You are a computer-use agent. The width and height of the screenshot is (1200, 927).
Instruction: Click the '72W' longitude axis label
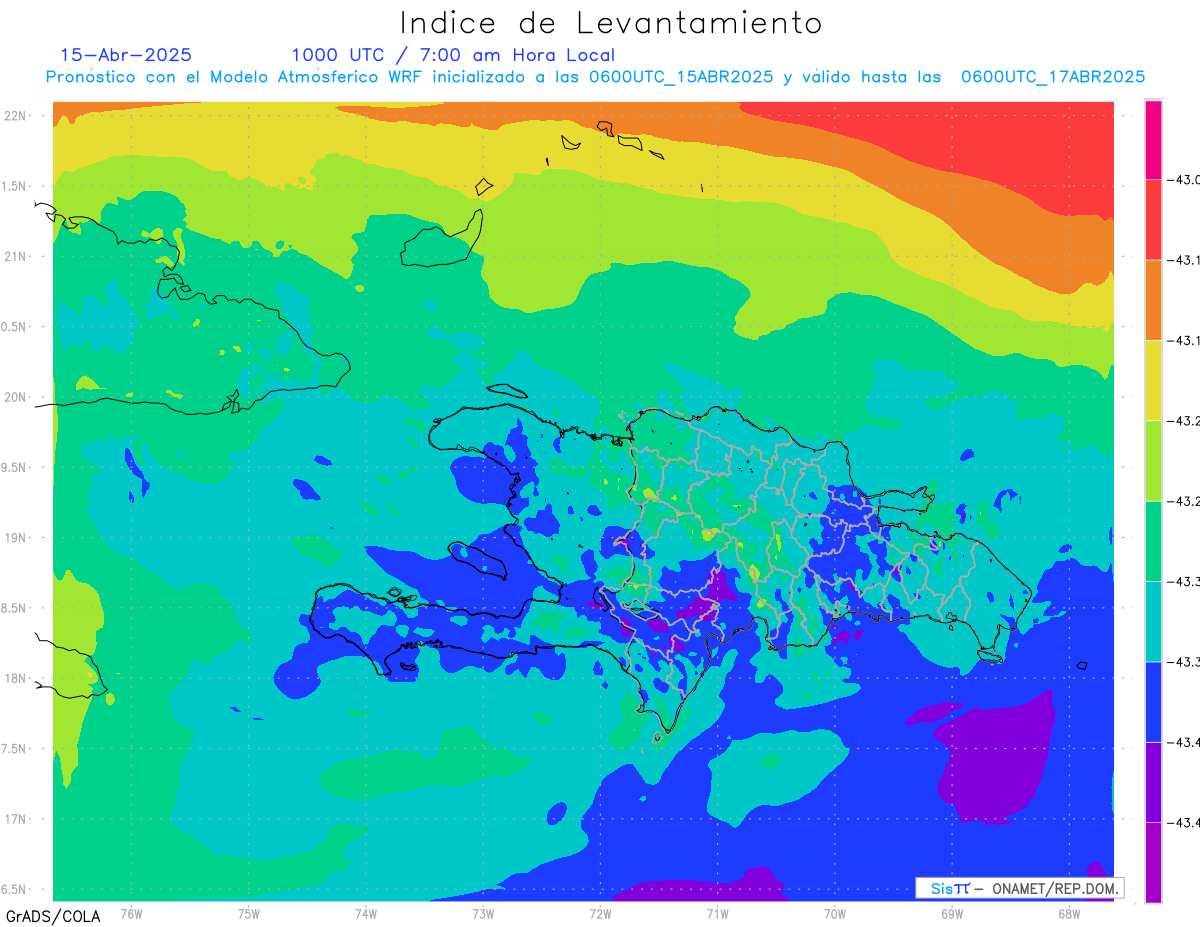click(600, 913)
